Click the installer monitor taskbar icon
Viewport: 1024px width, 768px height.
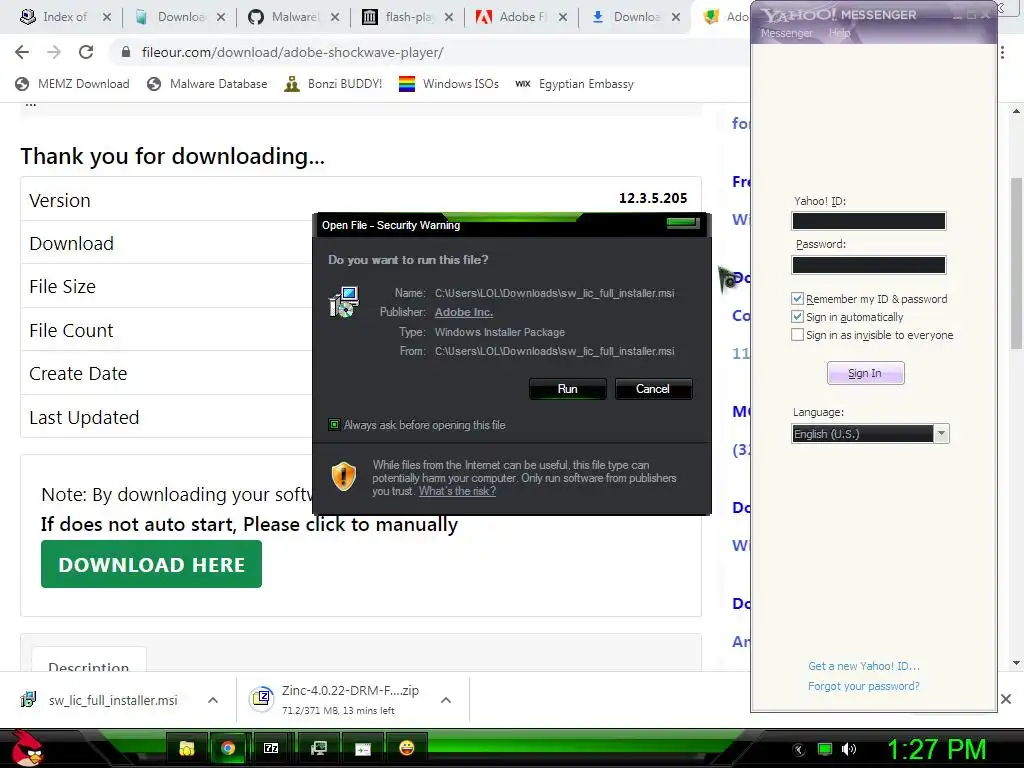[x=319, y=748]
